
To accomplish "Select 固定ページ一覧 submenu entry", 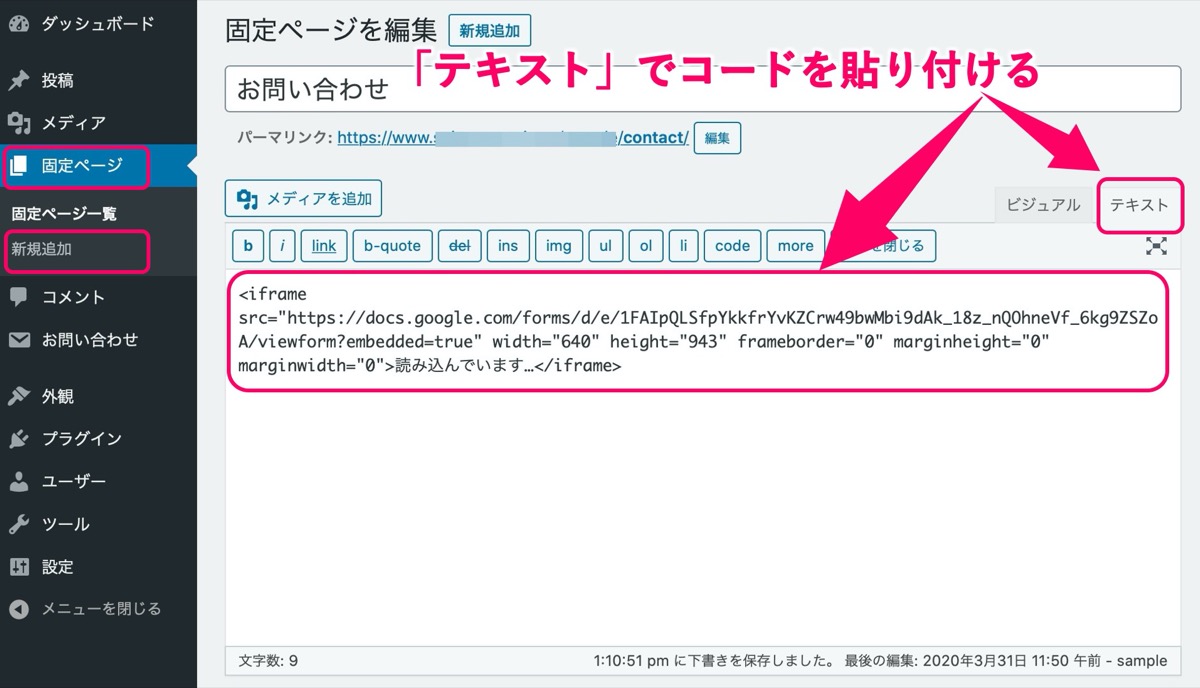I will coord(64,213).
